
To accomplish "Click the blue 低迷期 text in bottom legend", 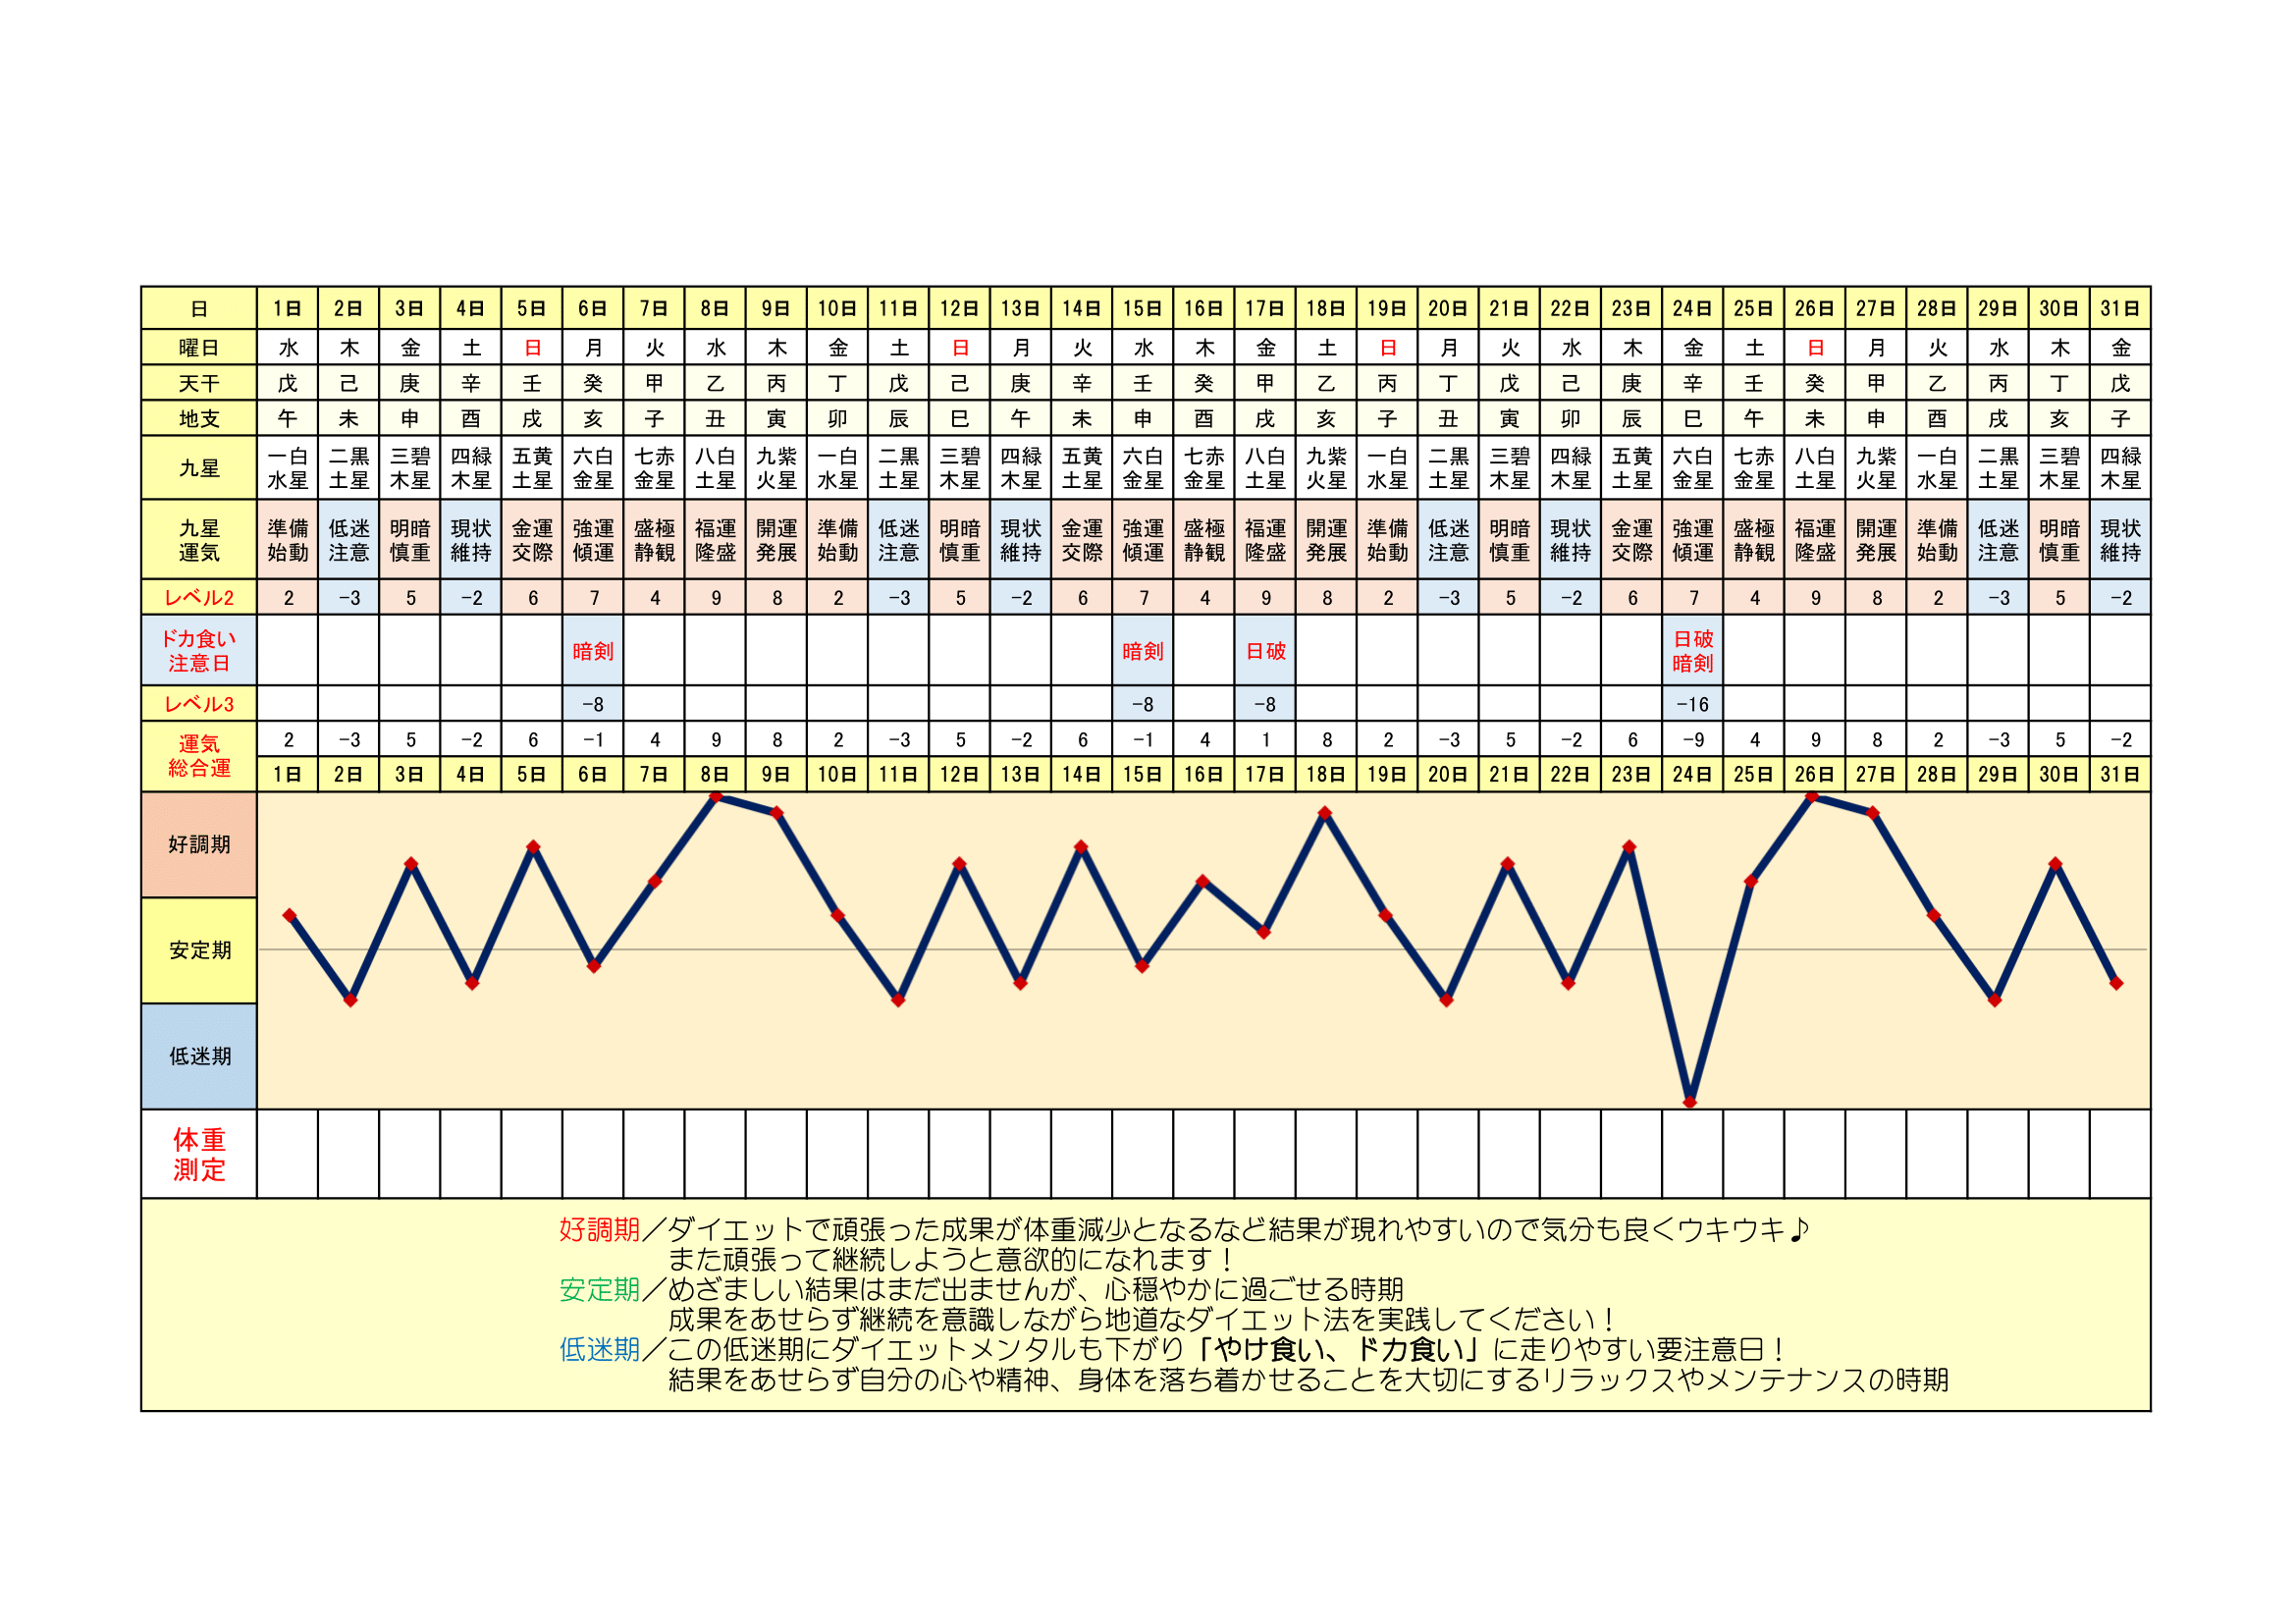I will (599, 1350).
